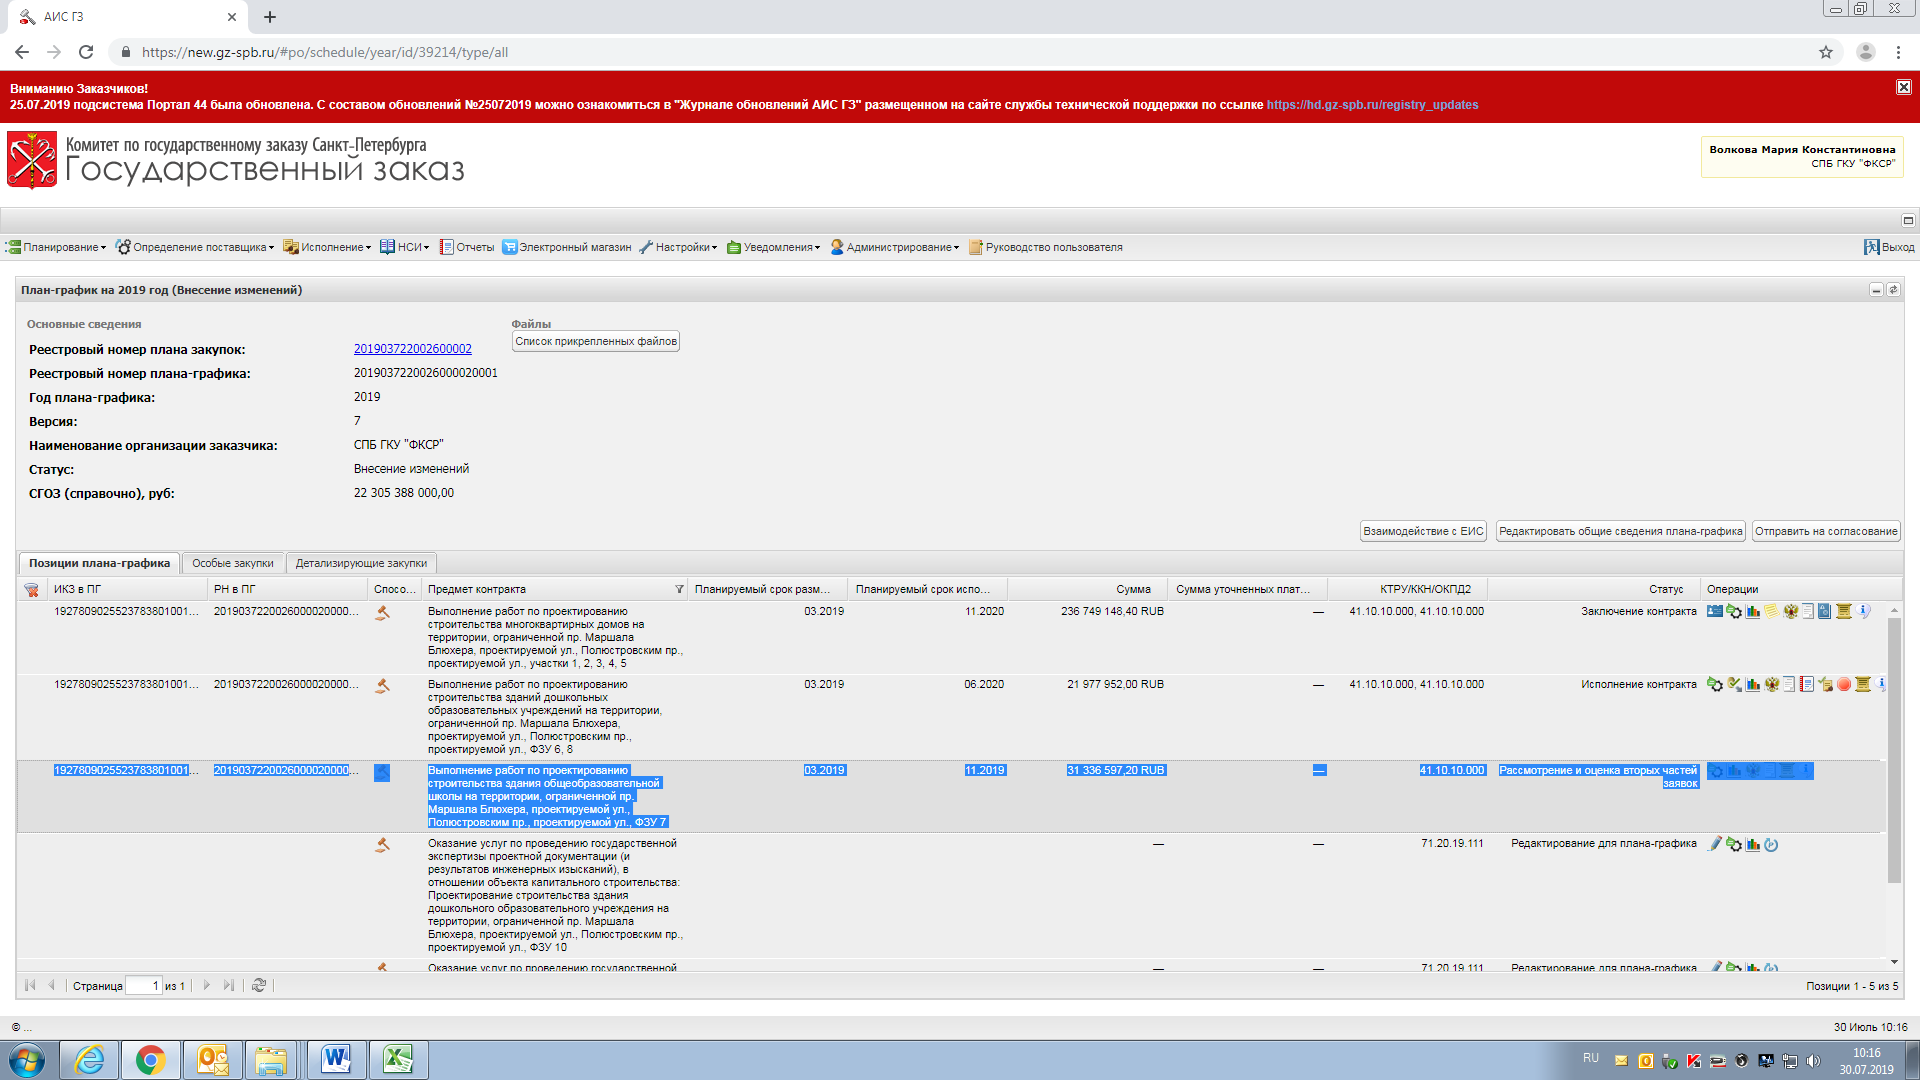Open the filter icon on the Предмет контракта column
1920x1080 pixels.
click(x=679, y=590)
